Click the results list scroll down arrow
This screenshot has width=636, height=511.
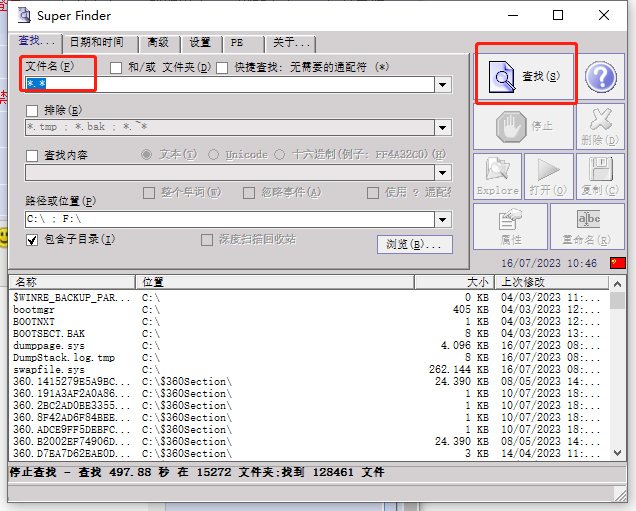pyautogui.click(x=617, y=453)
